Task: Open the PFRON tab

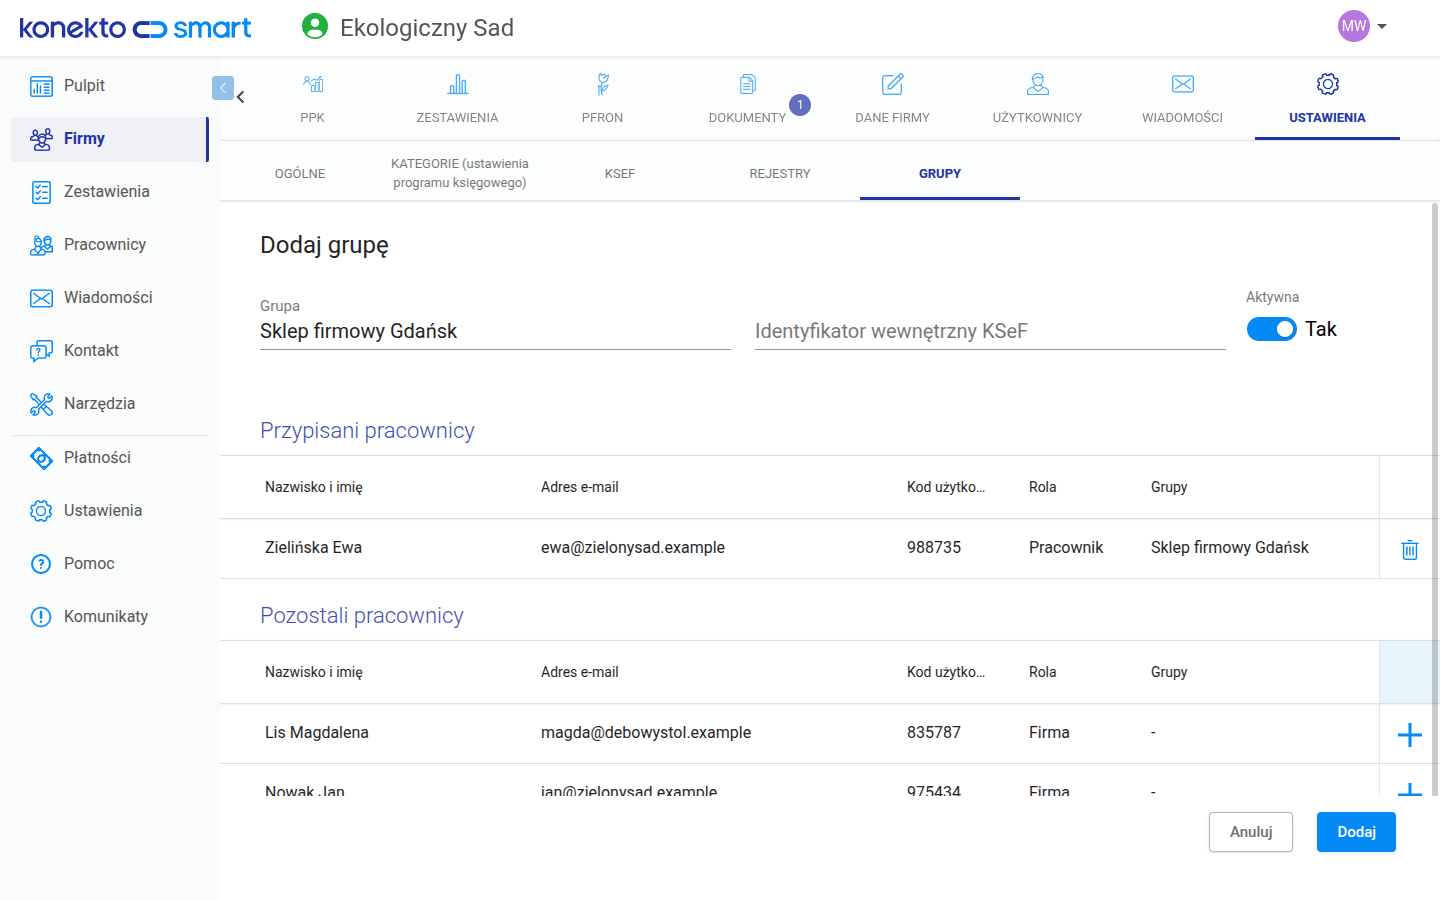Action: (602, 99)
